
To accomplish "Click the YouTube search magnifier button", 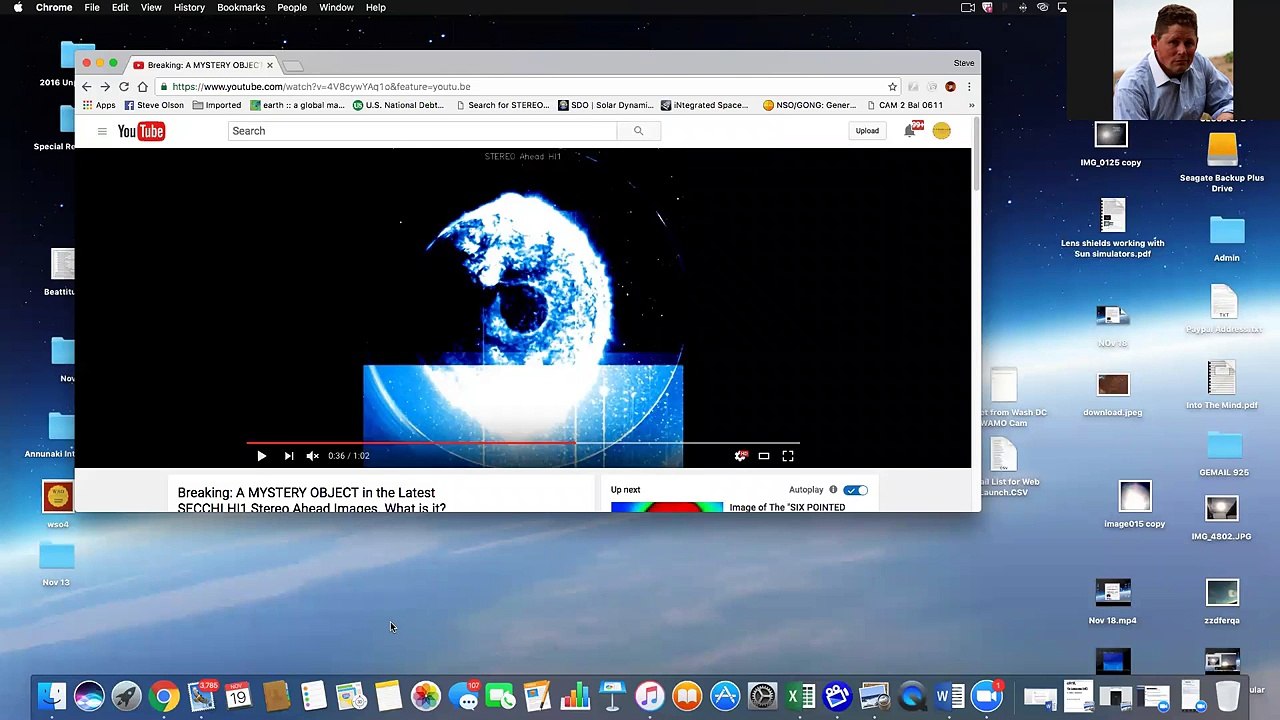I will [638, 131].
